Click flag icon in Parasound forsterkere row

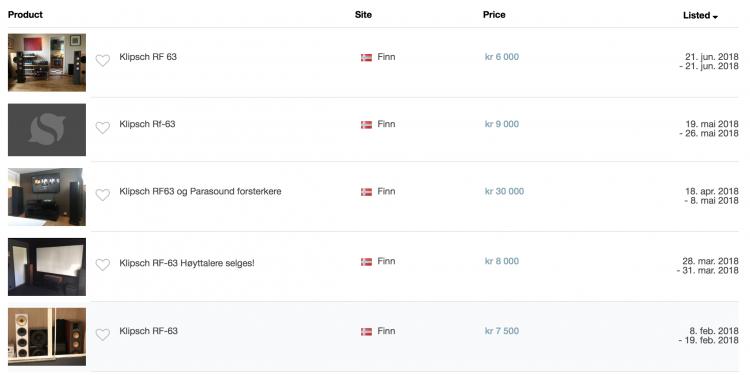pos(366,192)
